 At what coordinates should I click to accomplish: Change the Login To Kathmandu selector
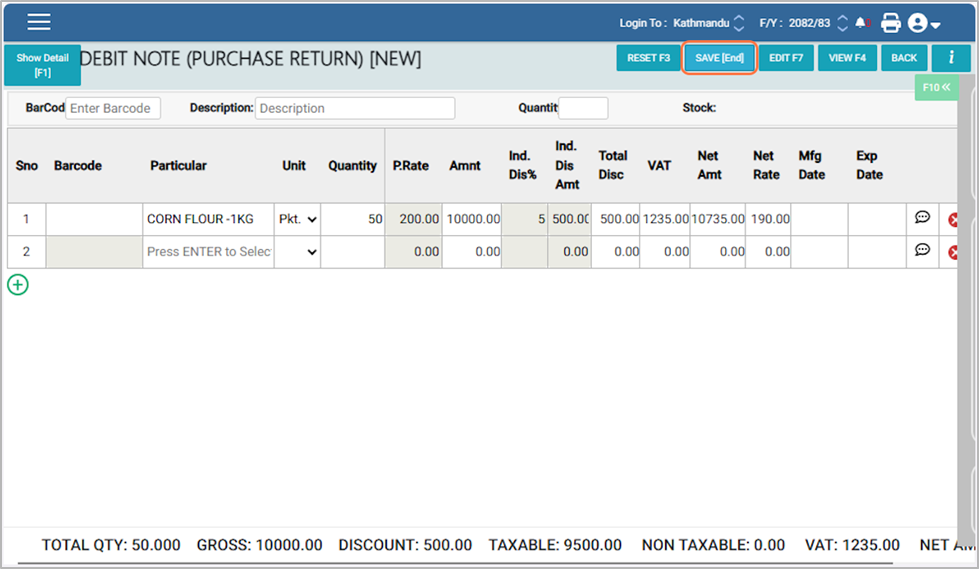click(709, 23)
